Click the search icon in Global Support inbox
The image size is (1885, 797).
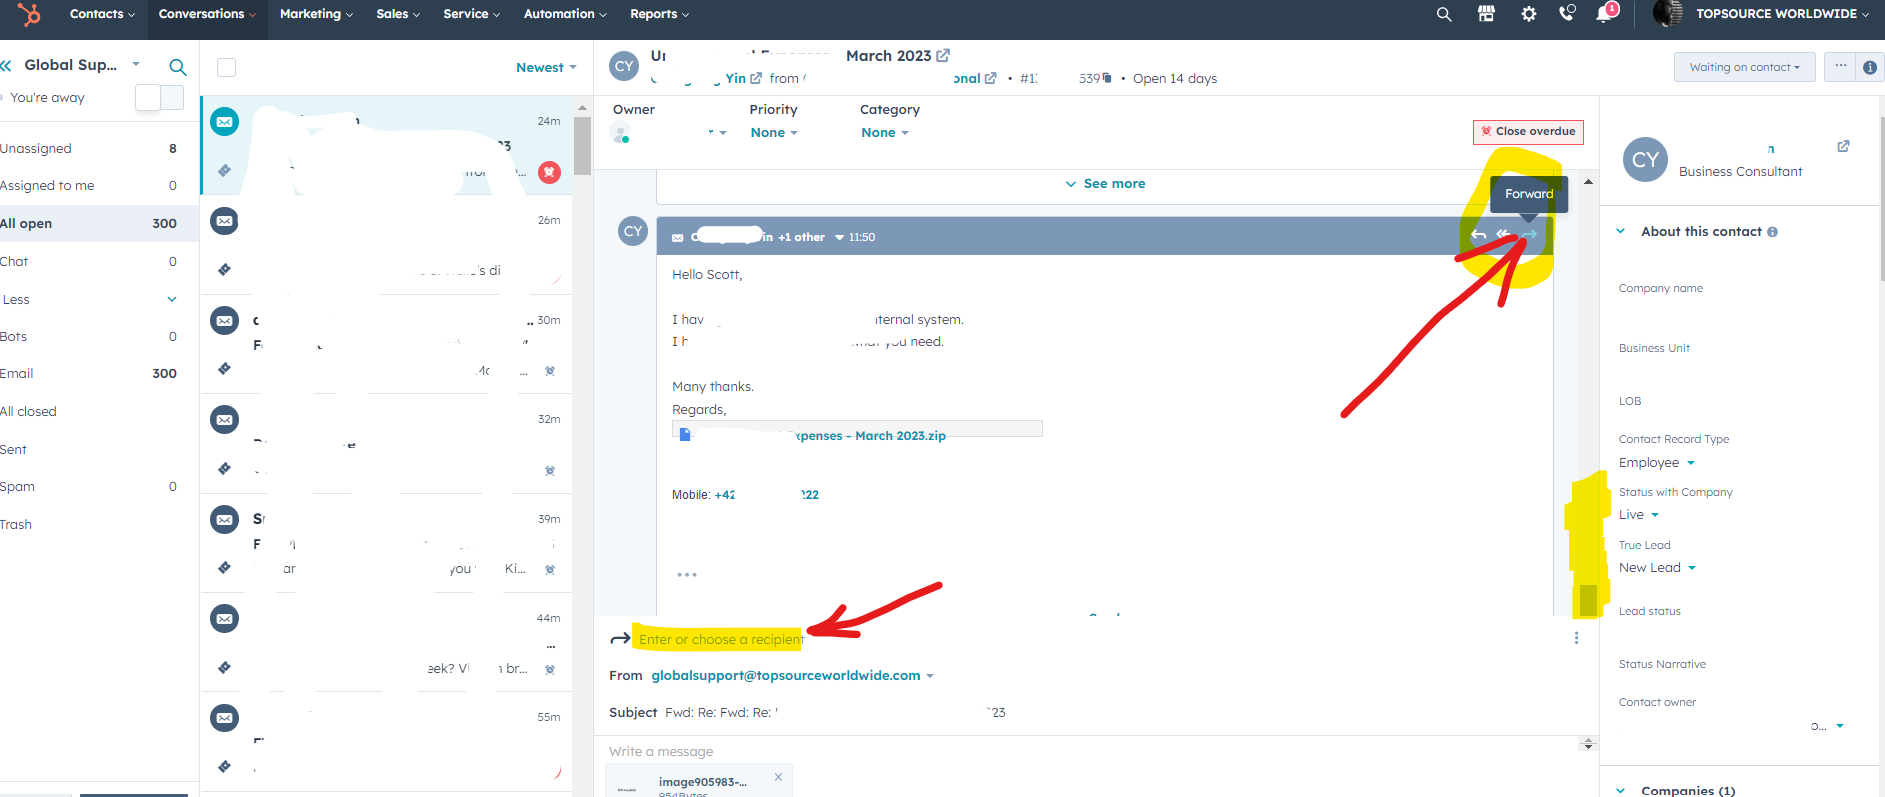click(x=178, y=67)
